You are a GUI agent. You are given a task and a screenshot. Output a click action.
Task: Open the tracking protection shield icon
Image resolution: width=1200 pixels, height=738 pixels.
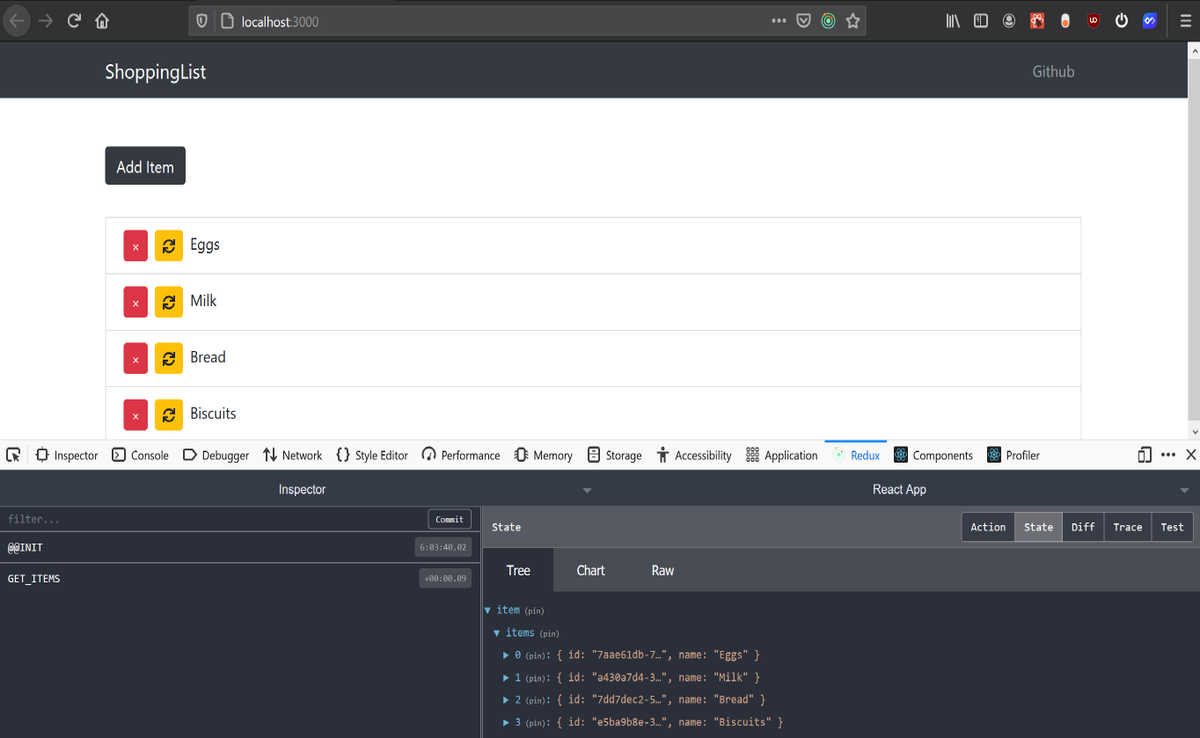click(x=202, y=21)
